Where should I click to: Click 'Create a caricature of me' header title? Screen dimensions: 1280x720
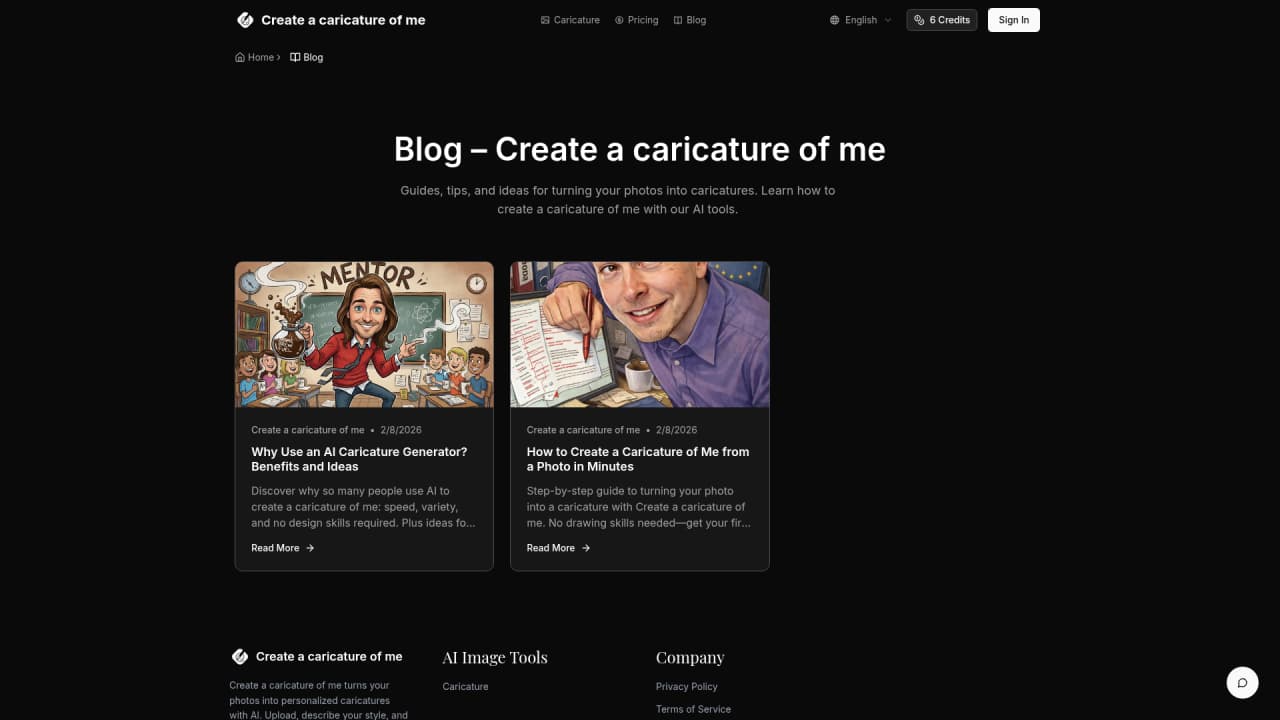click(x=343, y=20)
